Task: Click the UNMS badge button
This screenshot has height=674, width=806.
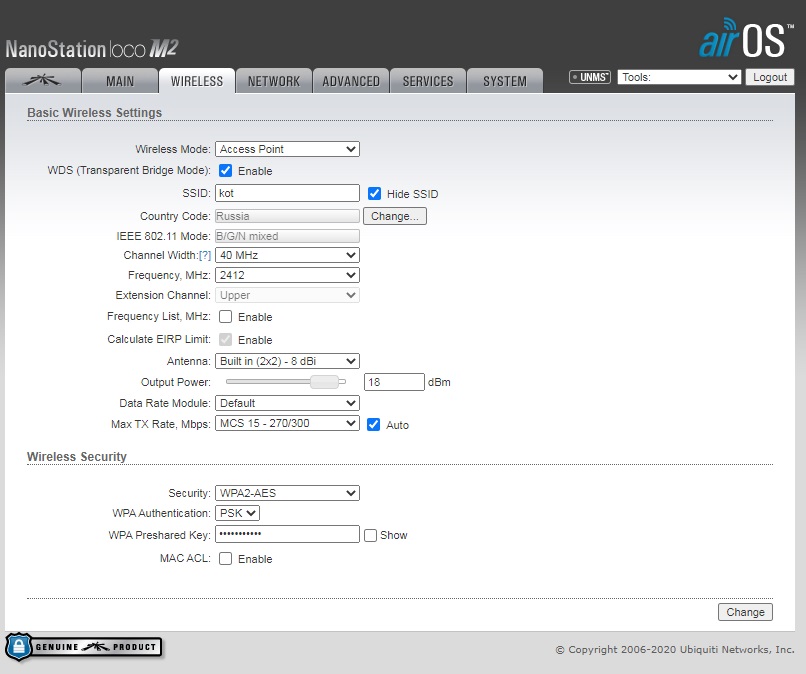Action: (590, 77)
